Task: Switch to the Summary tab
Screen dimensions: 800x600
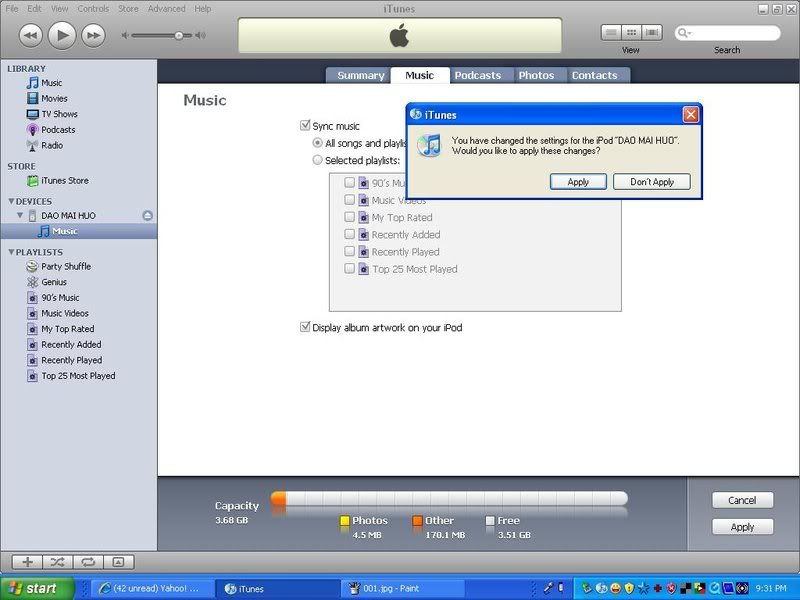Action: (x=360, y=76)
